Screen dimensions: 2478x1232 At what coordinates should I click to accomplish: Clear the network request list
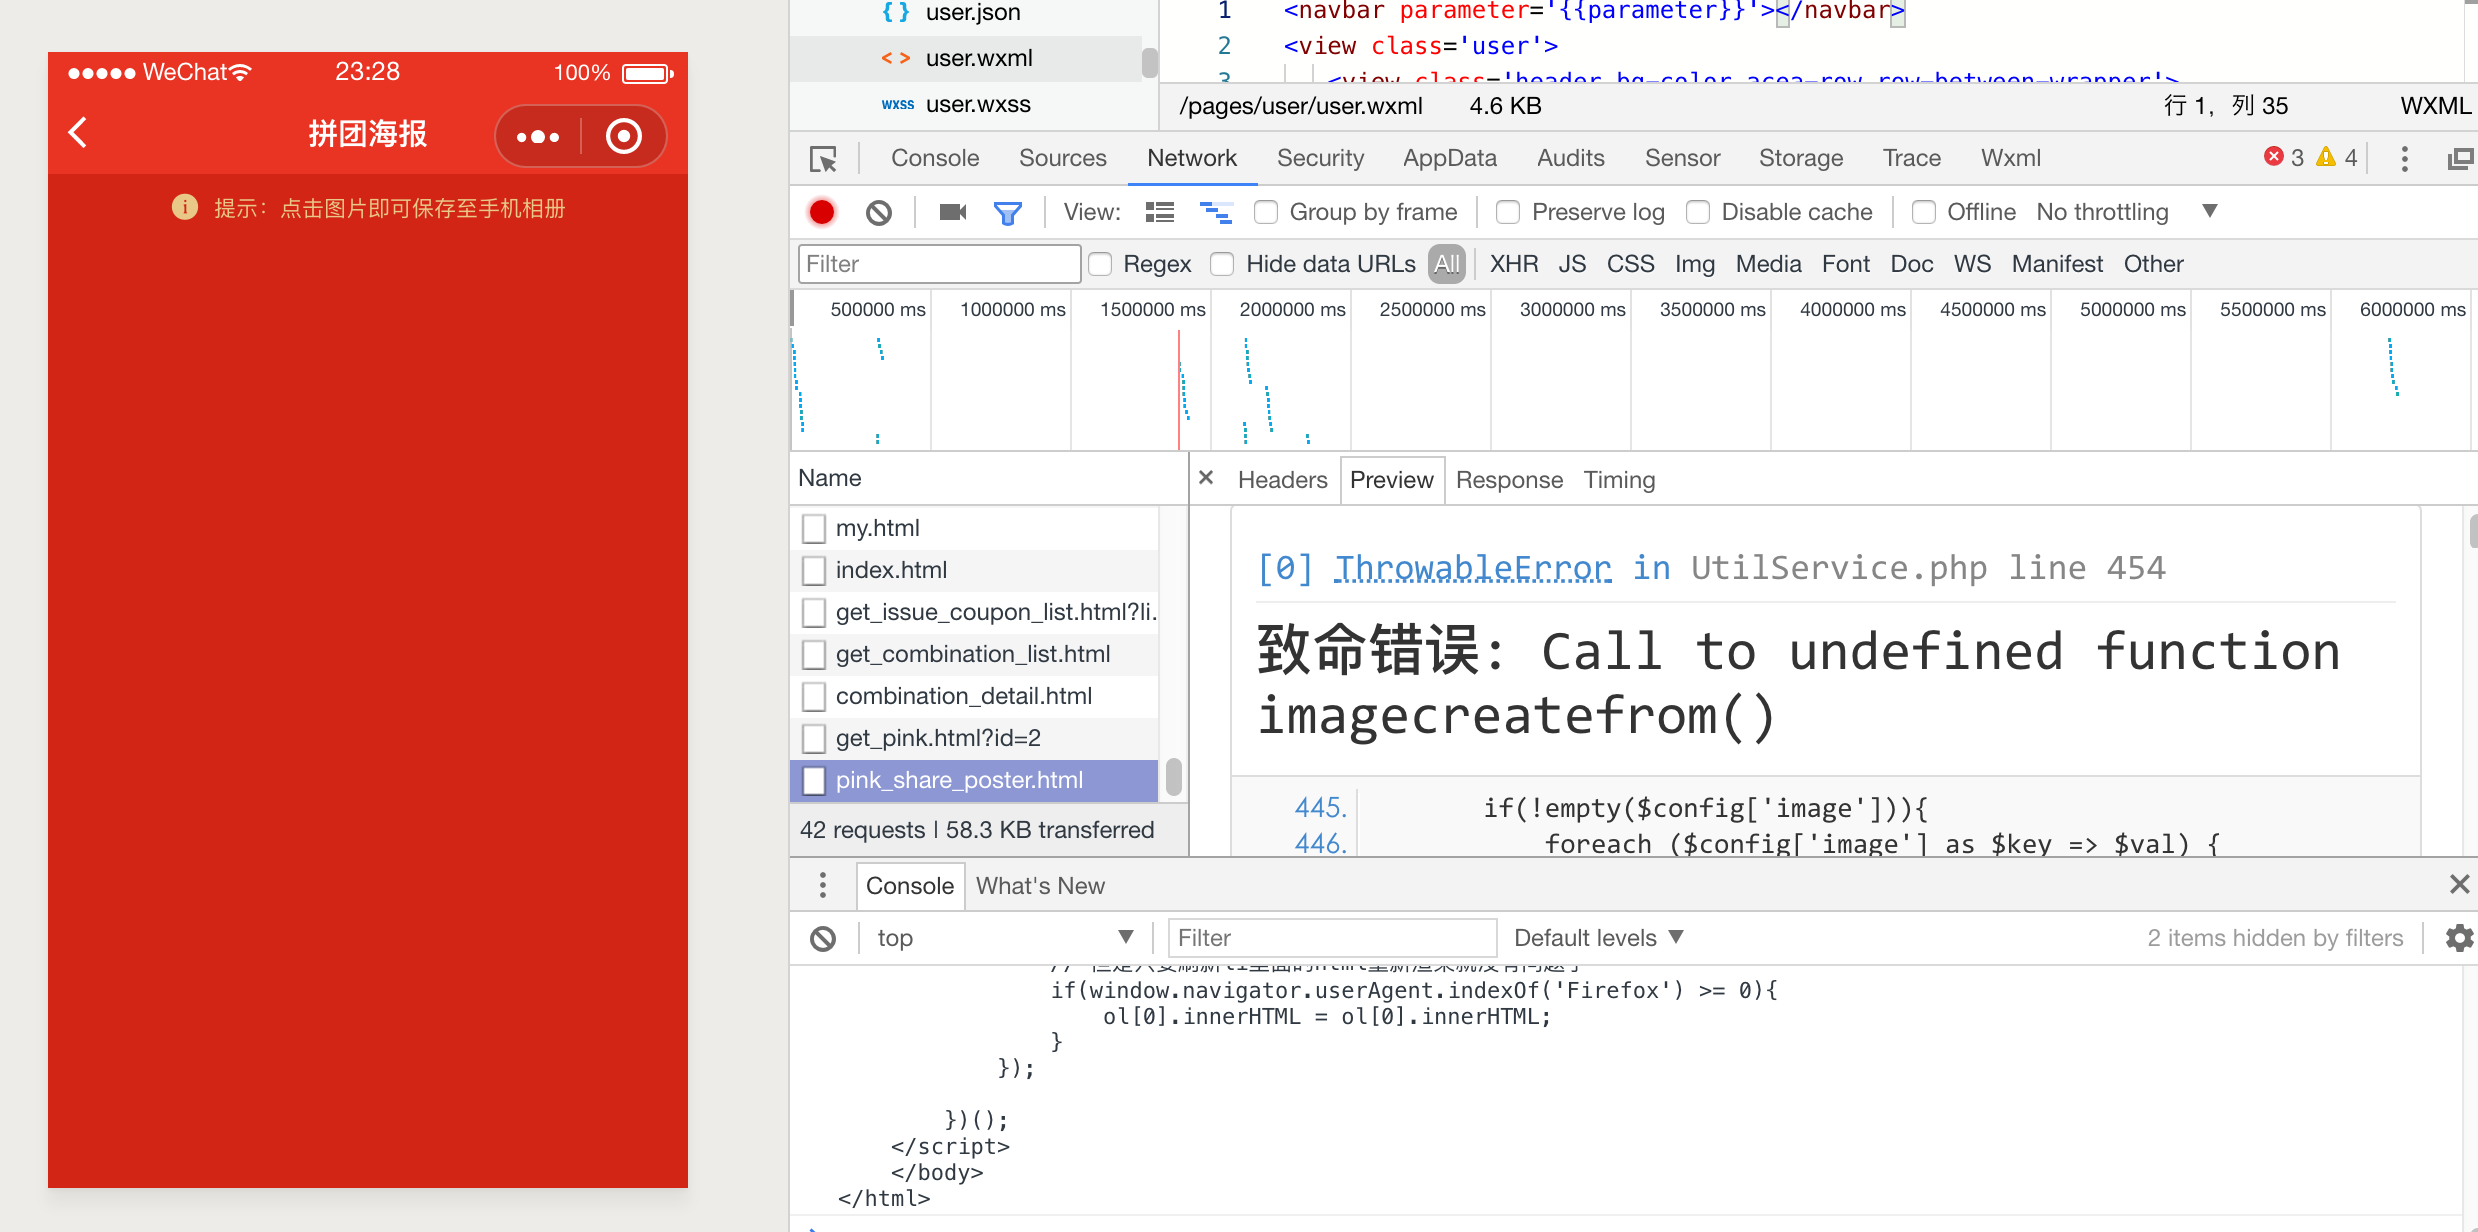click(878, 212)
